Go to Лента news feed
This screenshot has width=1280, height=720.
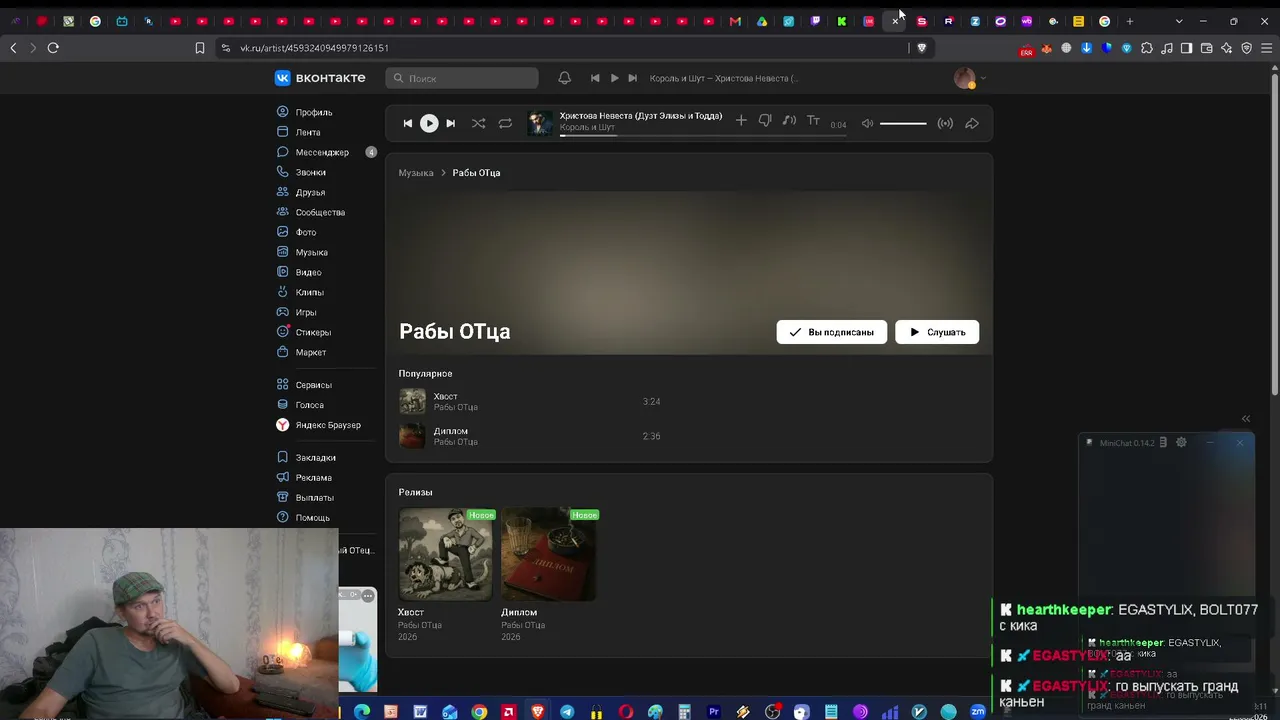point(298,132)
